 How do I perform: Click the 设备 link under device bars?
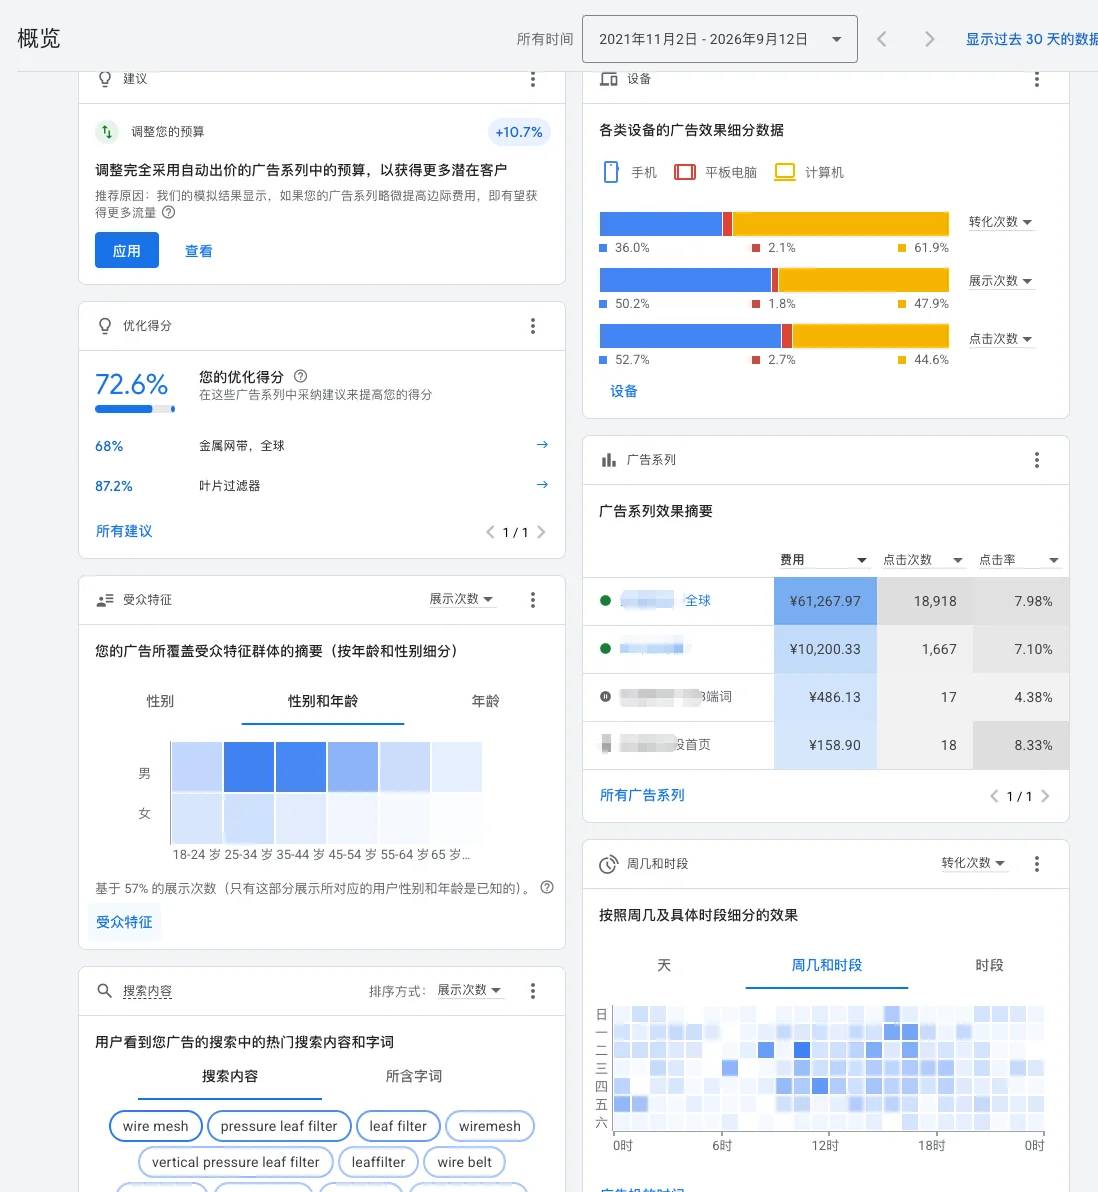[x=624, y=392]
